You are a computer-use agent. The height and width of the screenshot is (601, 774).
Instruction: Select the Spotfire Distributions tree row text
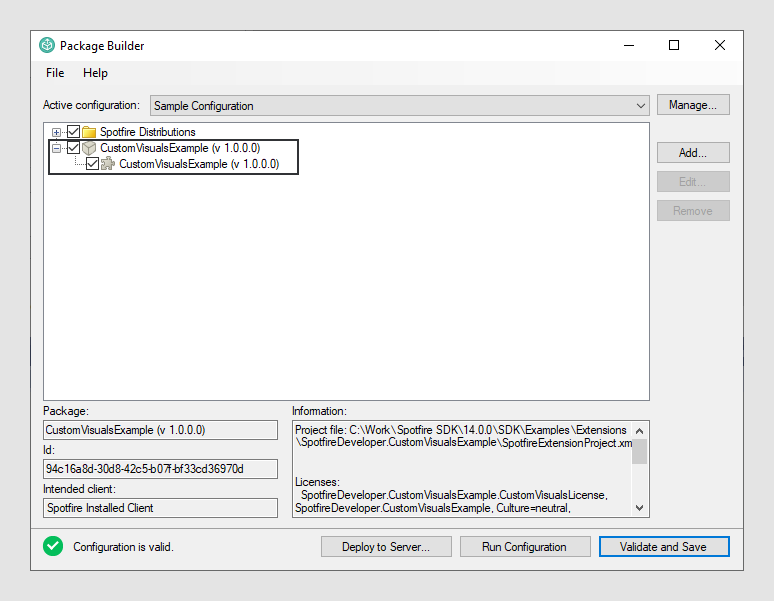(x=148, y=132)
